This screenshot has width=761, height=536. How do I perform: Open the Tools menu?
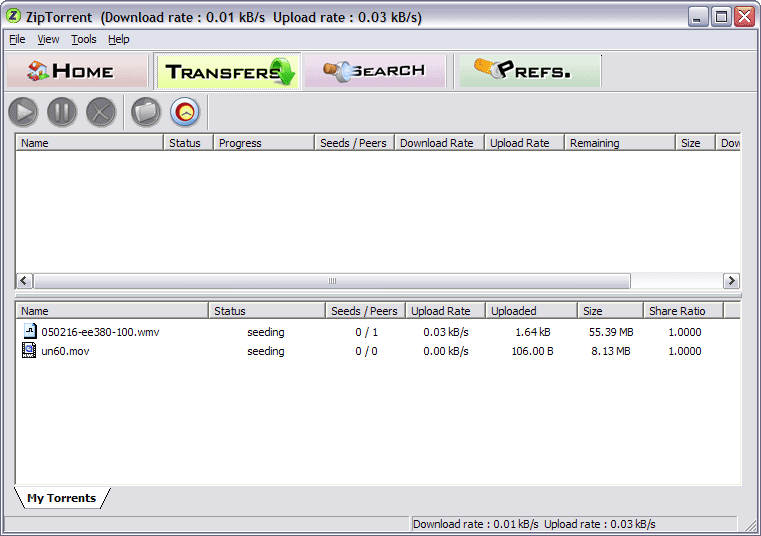pyautogui.click(x=83, y=39)
